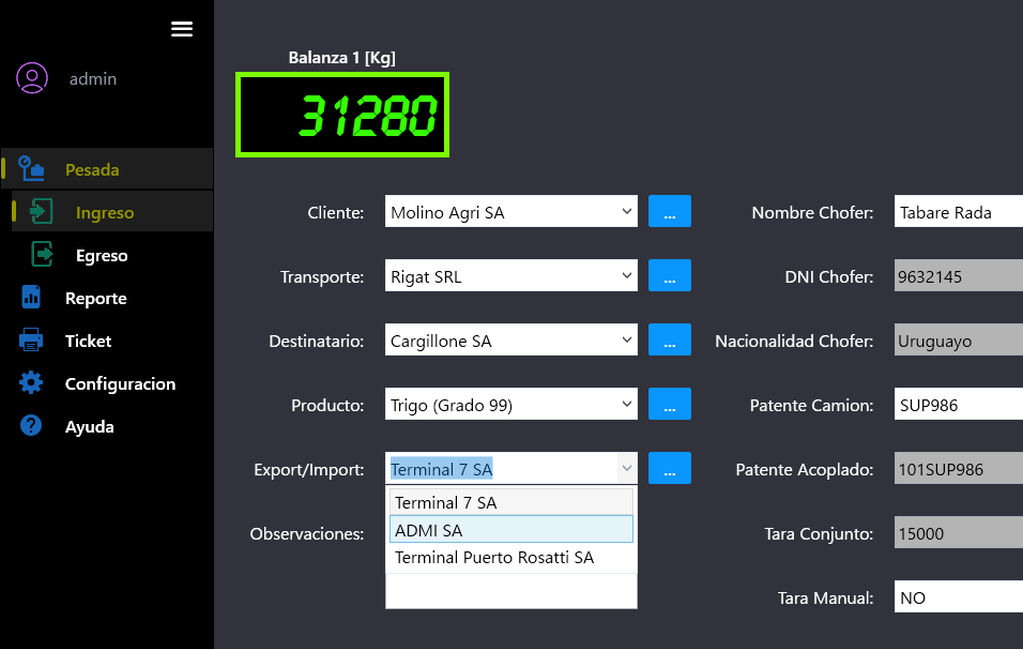Image resolution: width=1023 pixels, height=649 pixels.
Task: Click the Nombre Chofer input field
Action: tap(957, 212)
